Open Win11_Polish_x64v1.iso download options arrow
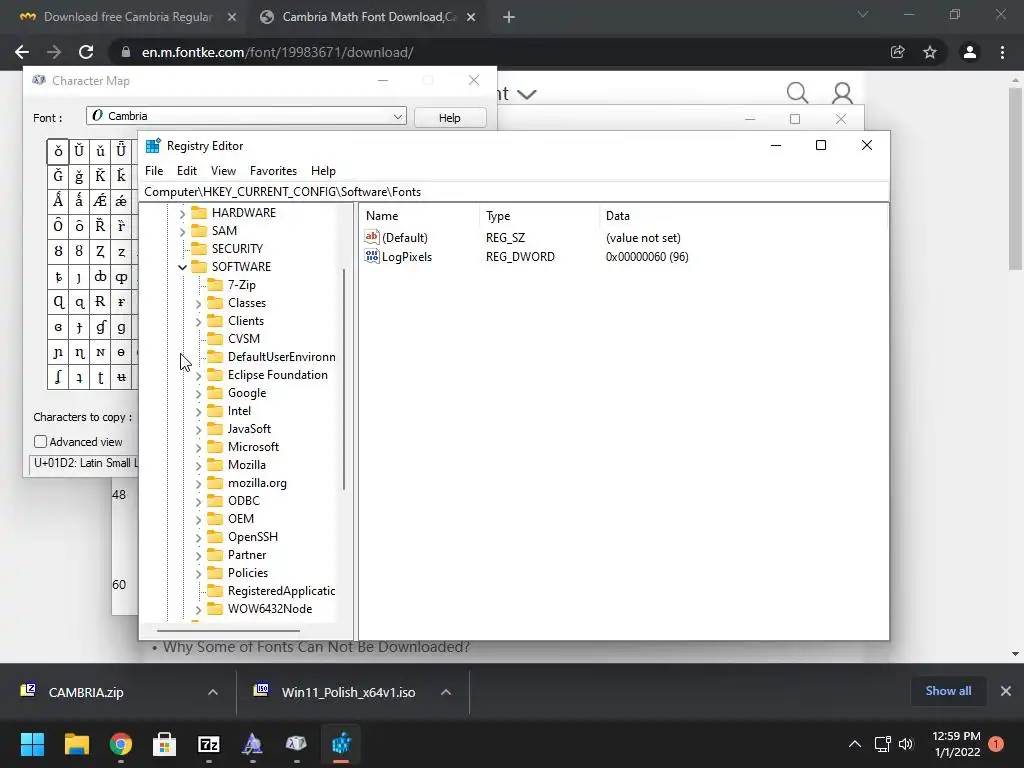This screenshot has height=768, width=1024. [x=446, y=692]
